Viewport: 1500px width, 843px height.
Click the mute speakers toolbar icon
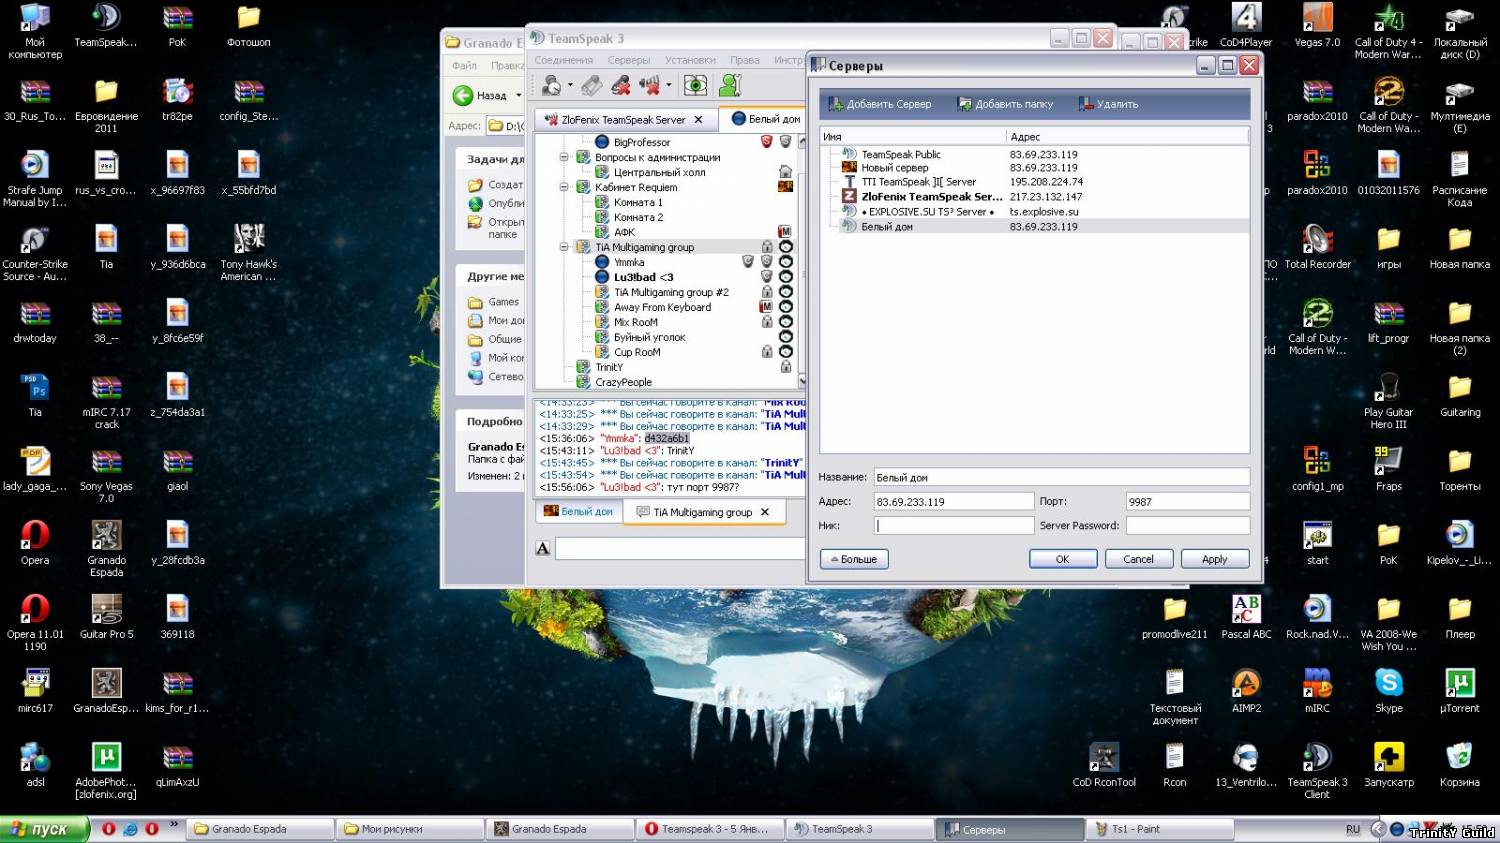pos(649,86)
